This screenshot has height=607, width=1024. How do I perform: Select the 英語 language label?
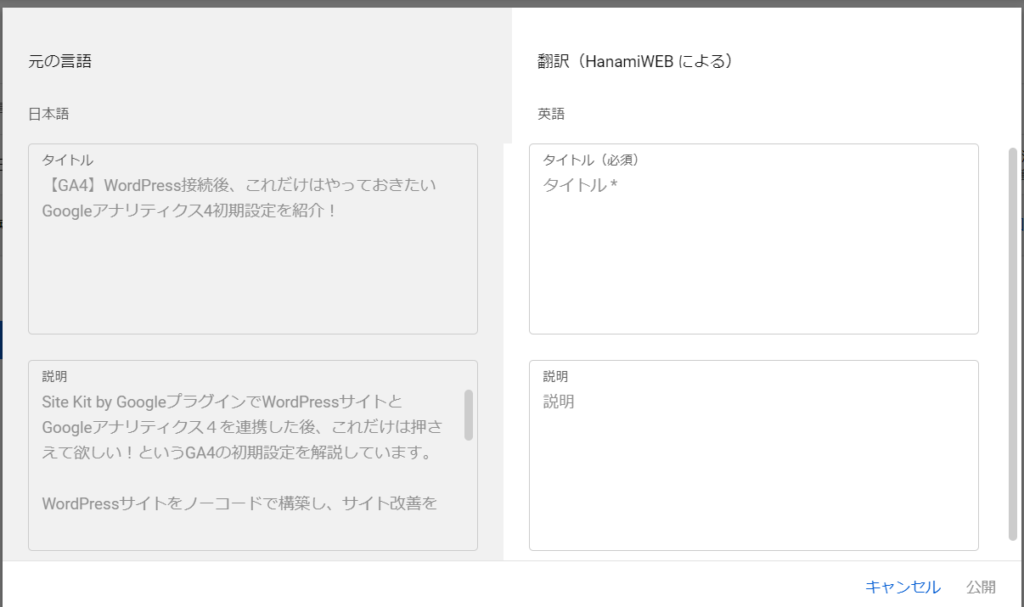[551, 114]
